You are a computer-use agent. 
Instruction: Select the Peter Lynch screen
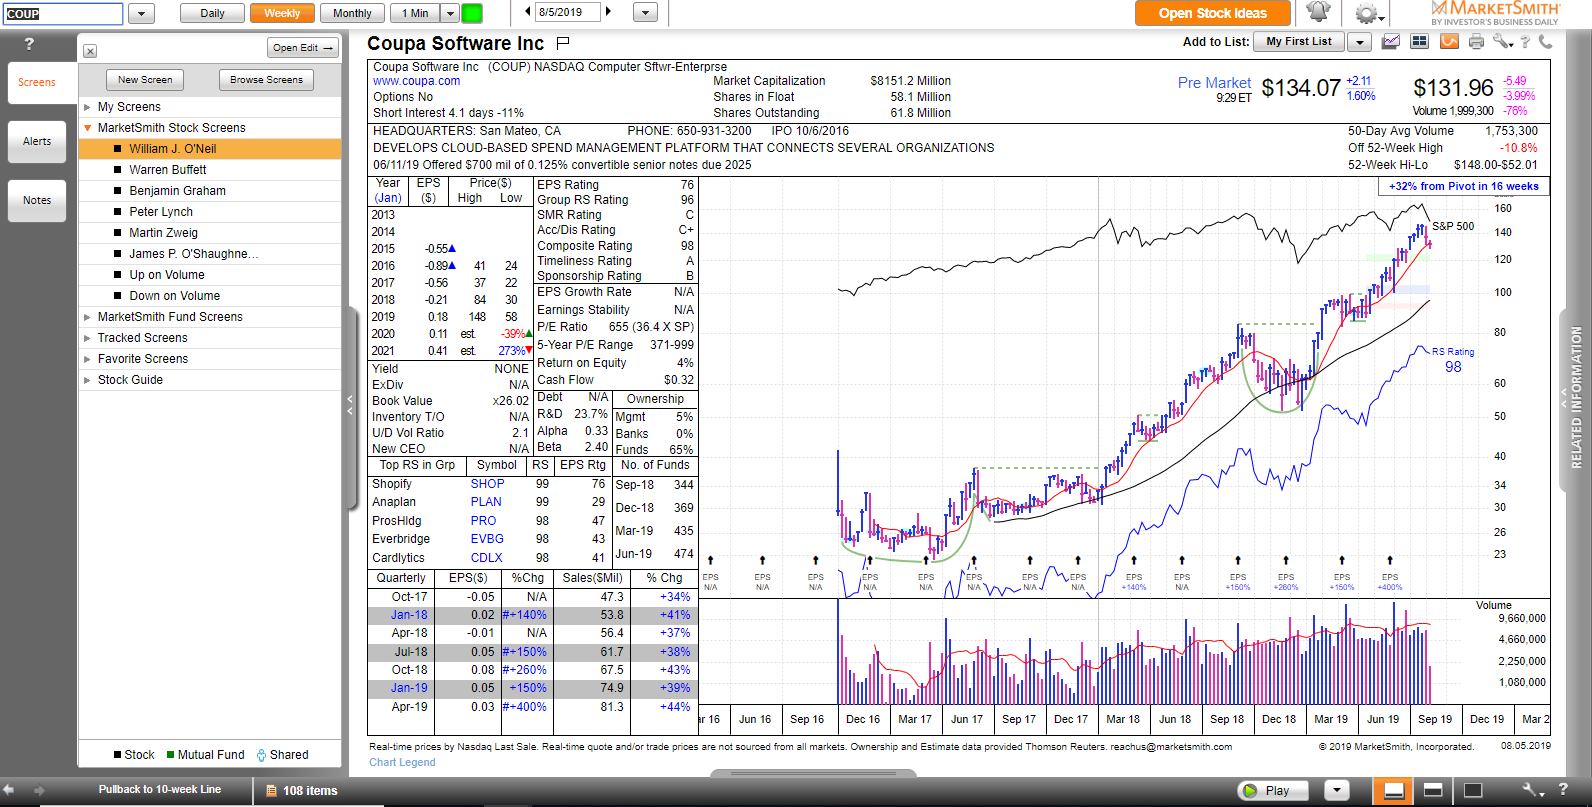(x=210, y=212)
